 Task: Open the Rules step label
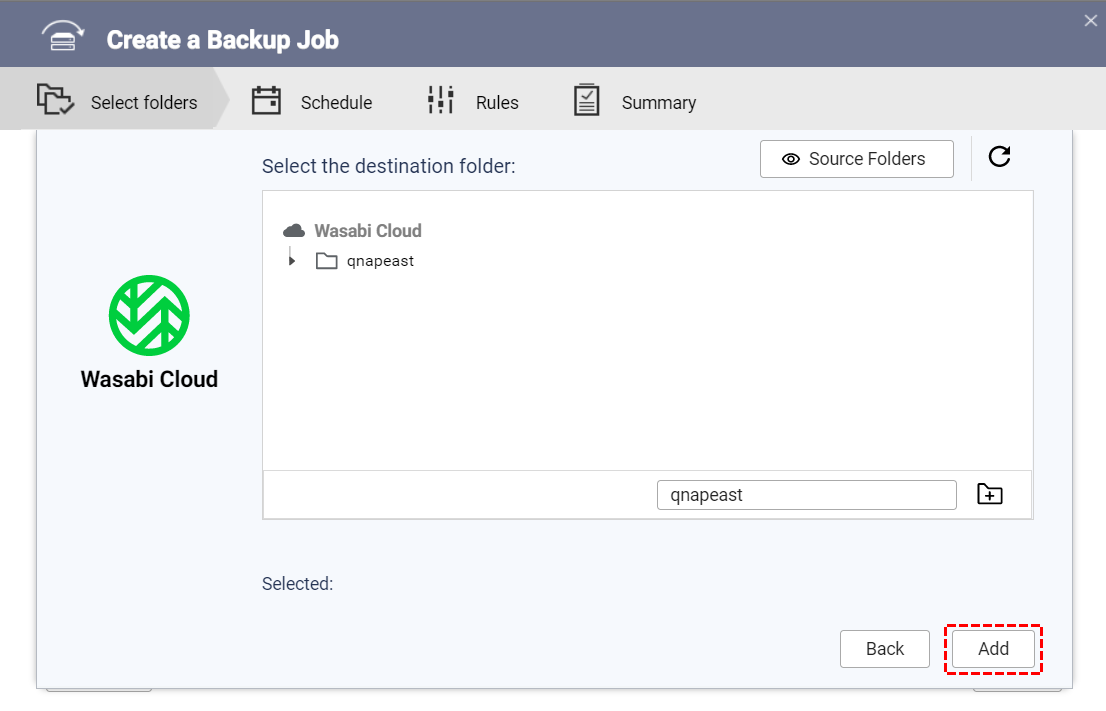pyautogui.click(x=497, y=103)
